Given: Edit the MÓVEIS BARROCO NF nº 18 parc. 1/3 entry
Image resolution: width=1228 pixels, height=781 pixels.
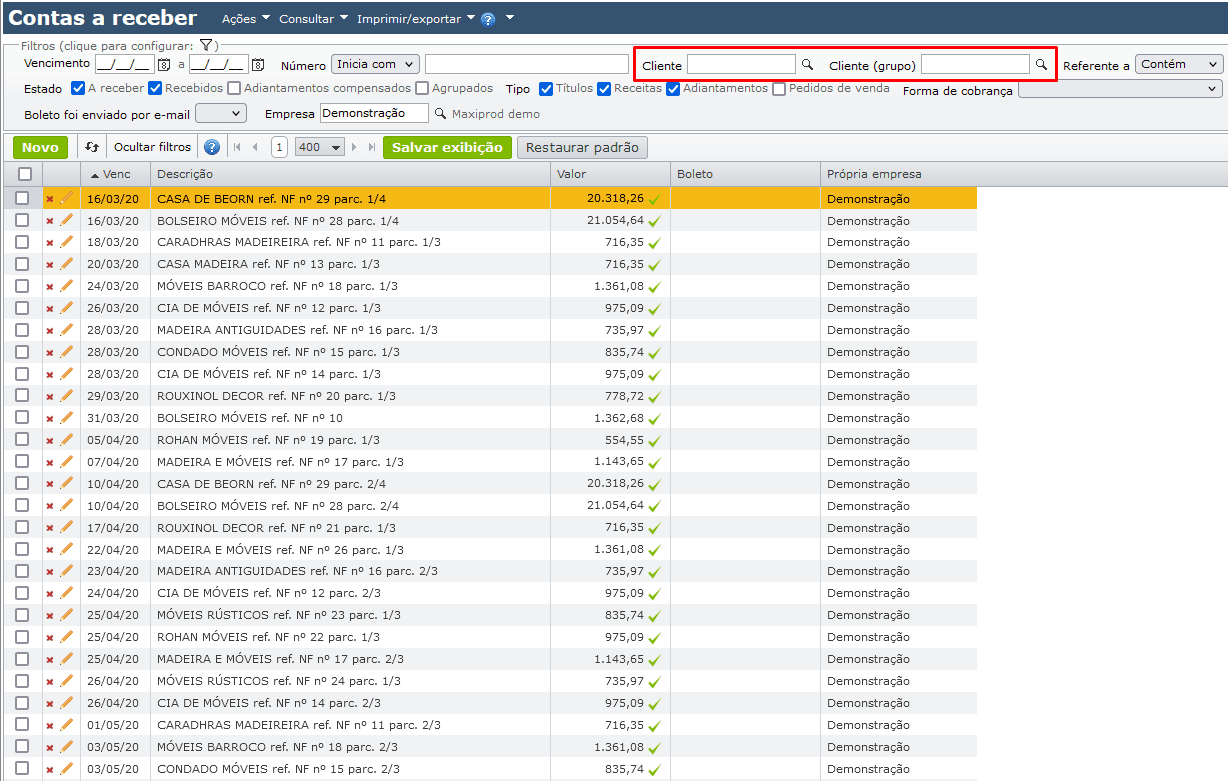Looking at the screenshot, I should (67, 286).
